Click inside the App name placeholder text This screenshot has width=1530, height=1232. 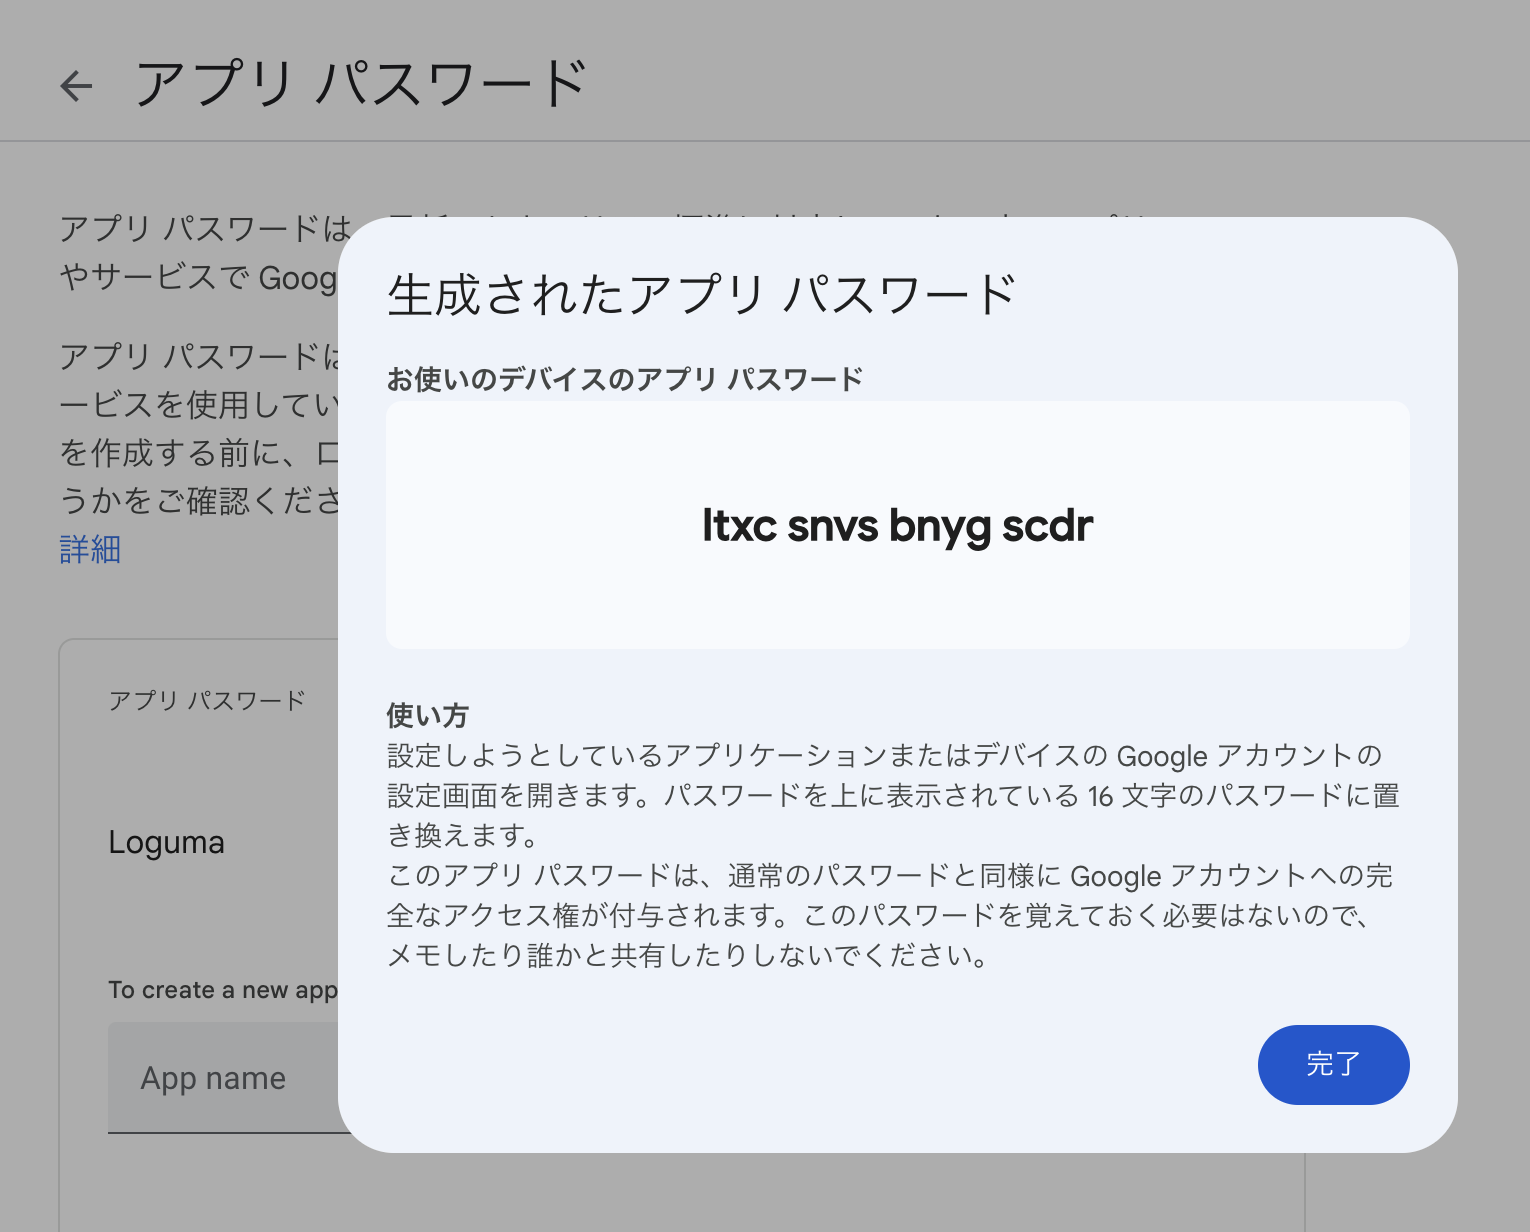(213, 1078)
